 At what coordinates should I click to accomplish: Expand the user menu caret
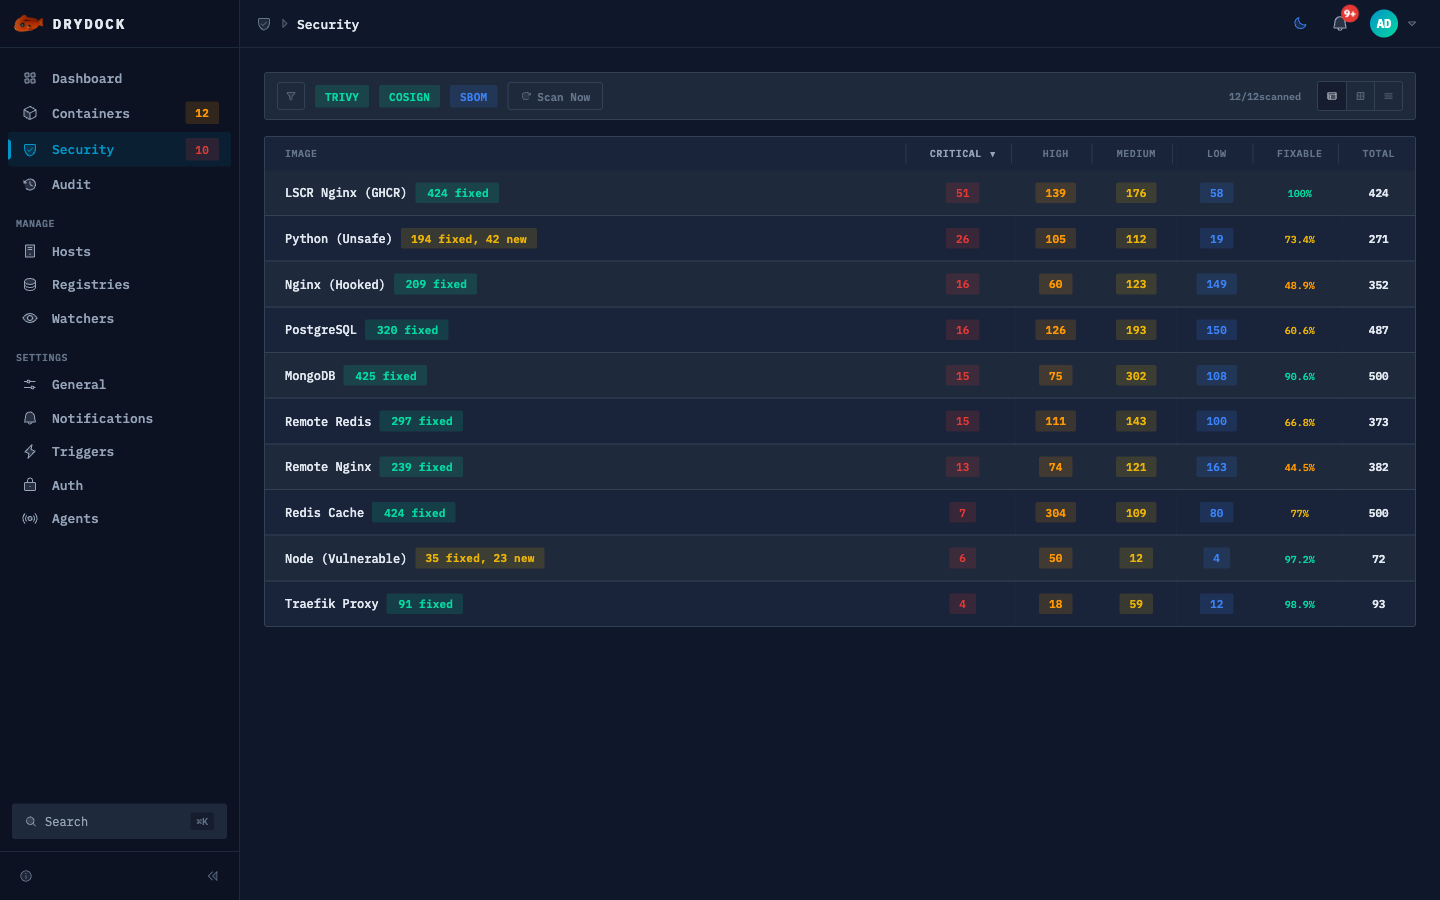pos(1412,24)
